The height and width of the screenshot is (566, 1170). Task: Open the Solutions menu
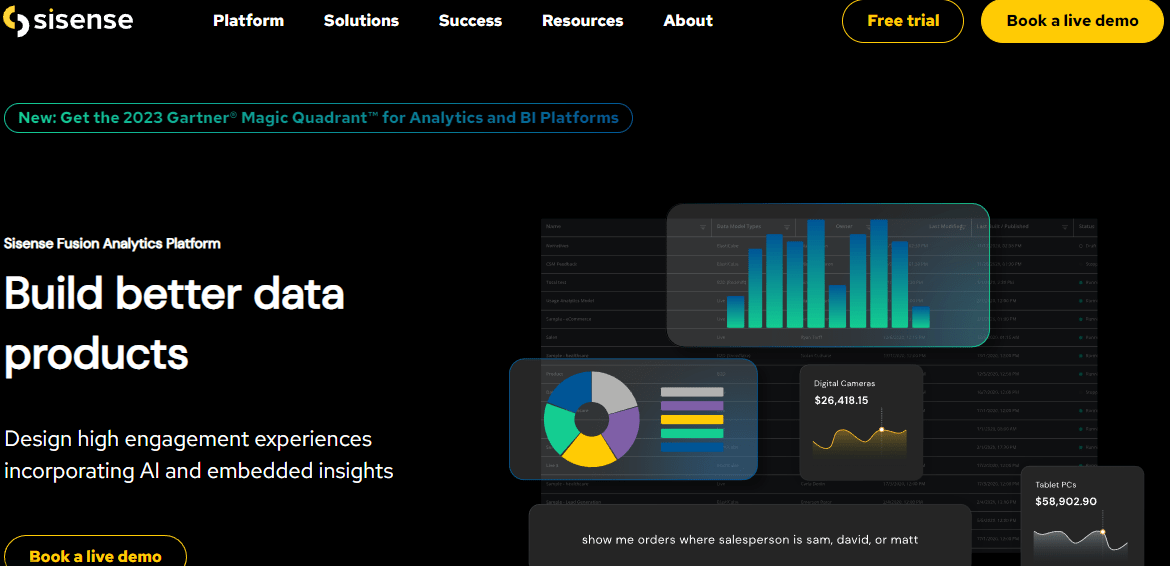361,21
